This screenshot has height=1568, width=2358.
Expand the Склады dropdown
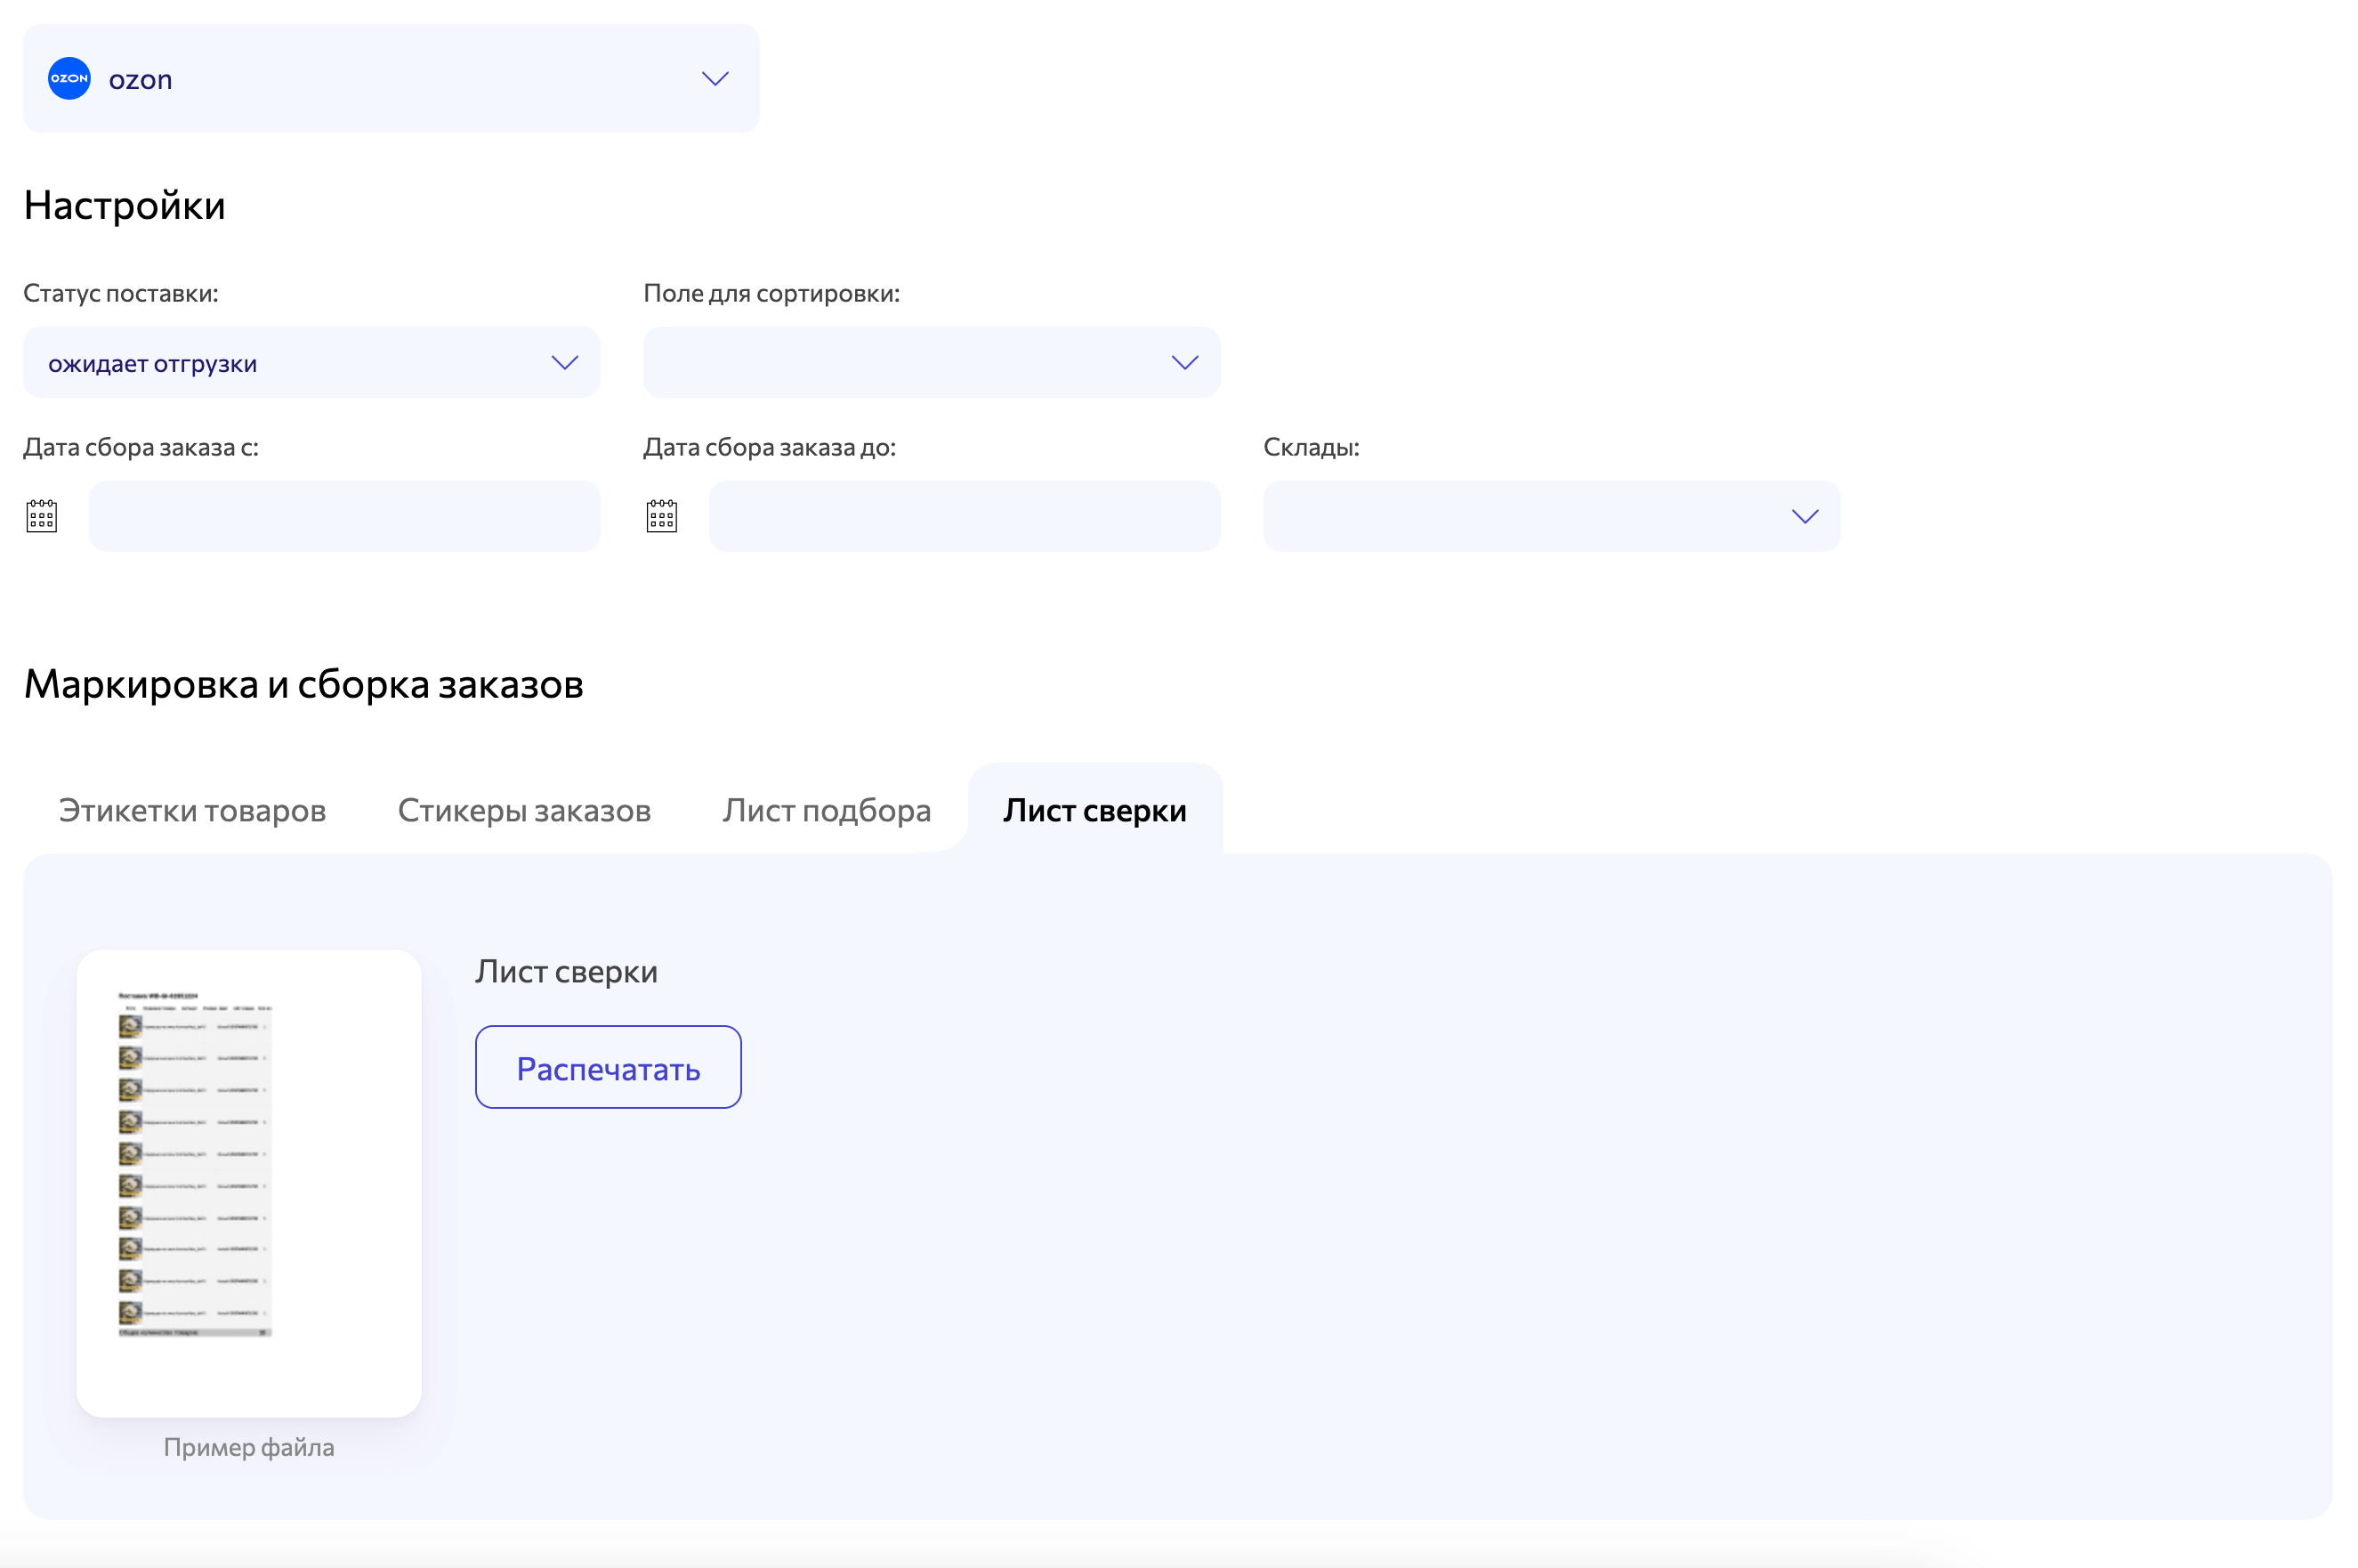(x=1550, y=516)
